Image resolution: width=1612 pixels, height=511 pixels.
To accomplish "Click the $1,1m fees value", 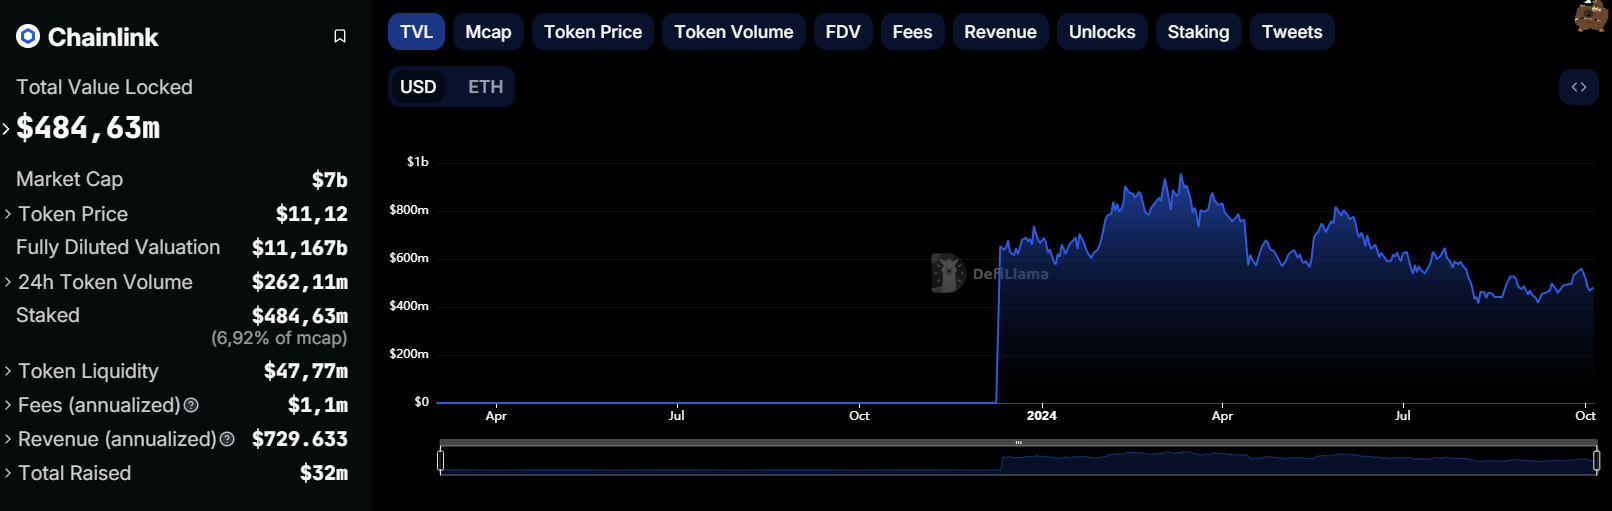I will [x=318, y=405].
